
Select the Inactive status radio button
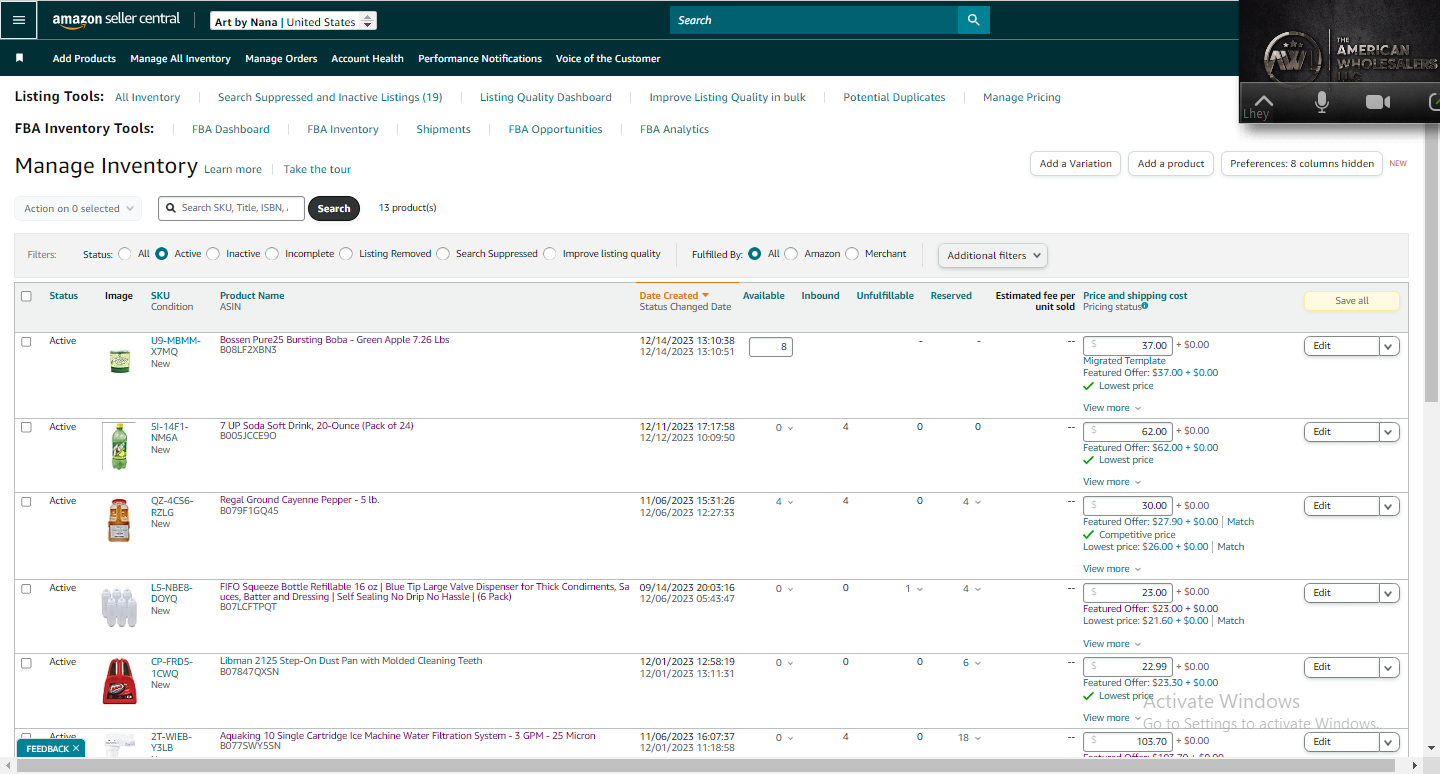click(213, 254)
